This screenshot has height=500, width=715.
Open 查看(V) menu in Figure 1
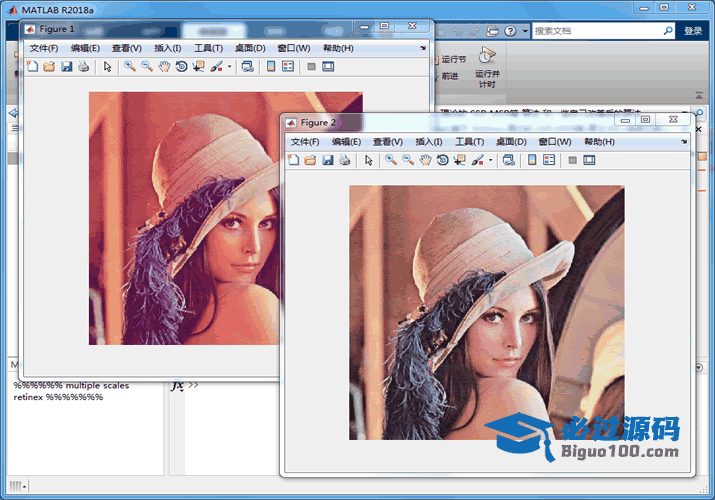(127, 48)
